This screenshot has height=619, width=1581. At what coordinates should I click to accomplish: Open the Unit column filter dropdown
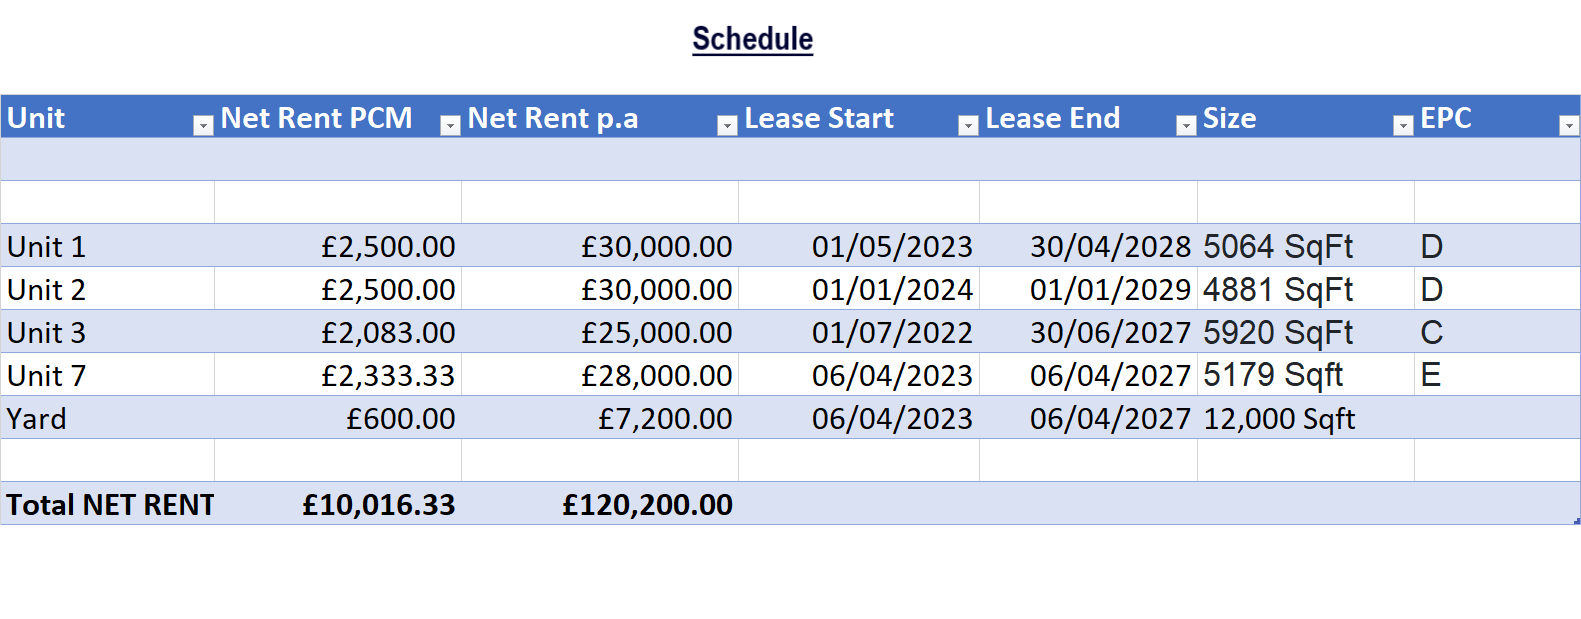[x=203, y=125]
